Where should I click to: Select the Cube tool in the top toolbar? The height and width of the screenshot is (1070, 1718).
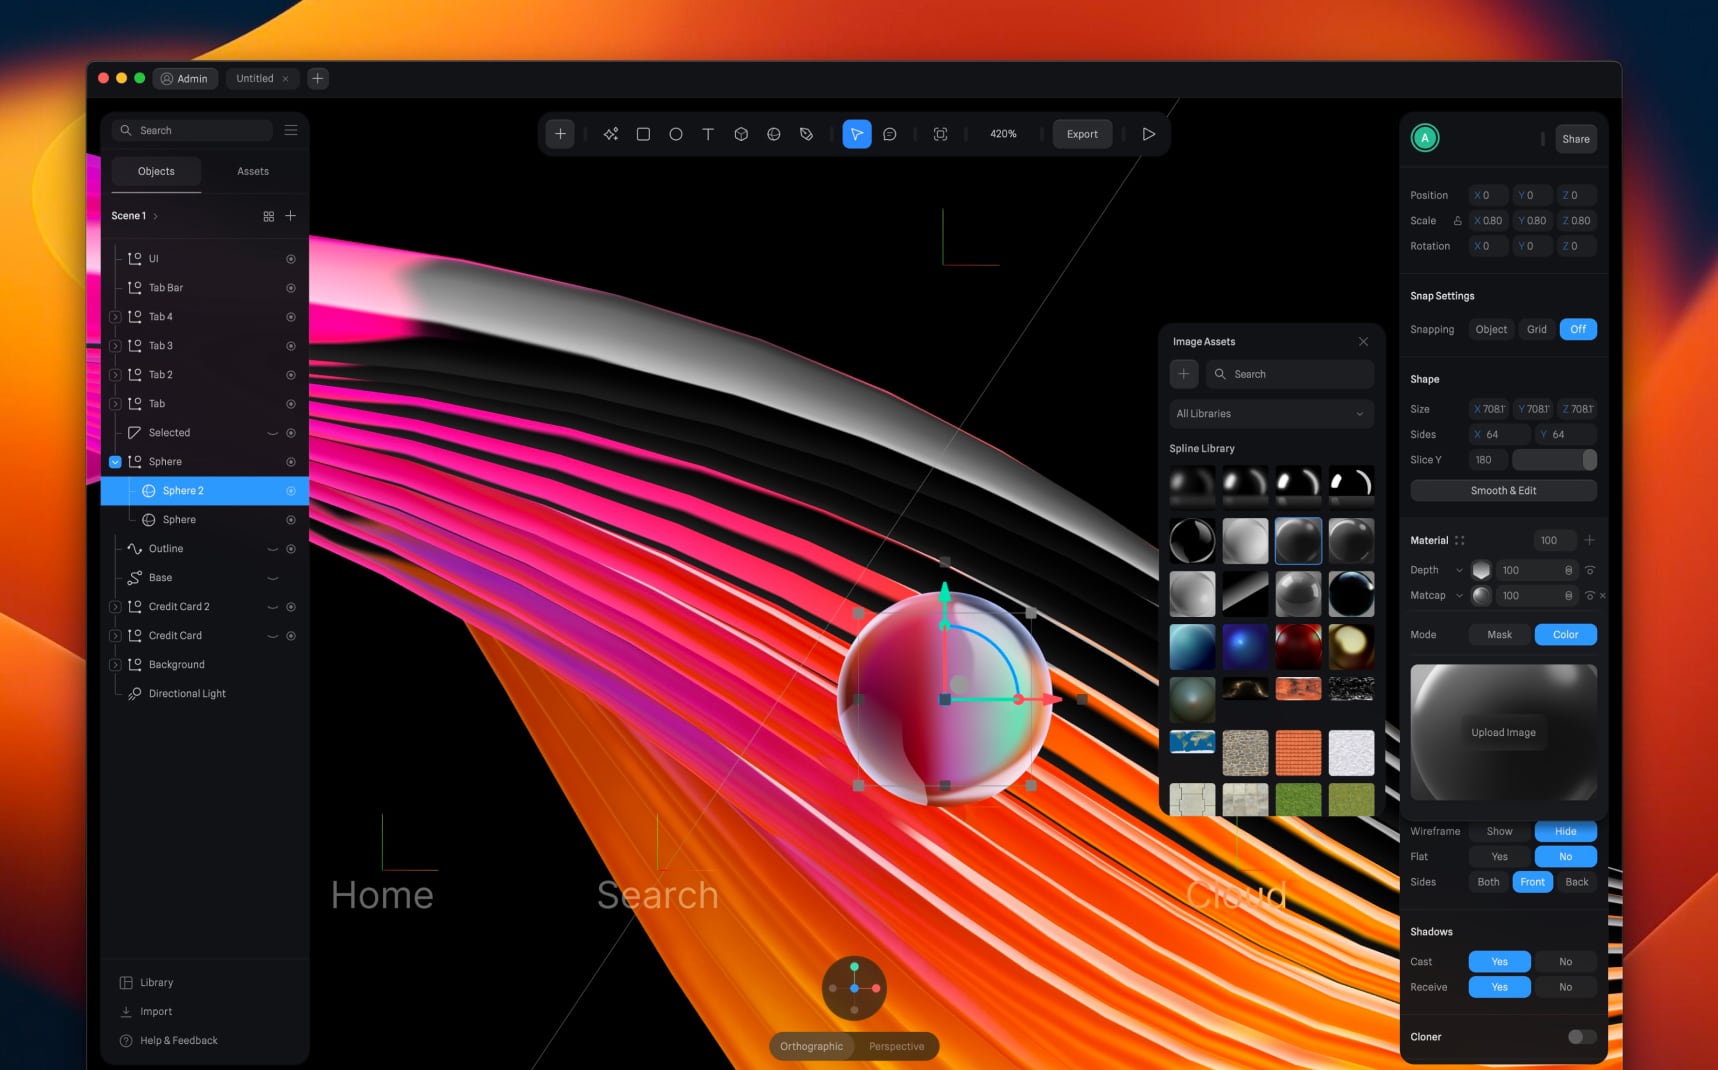pos(740,133)
